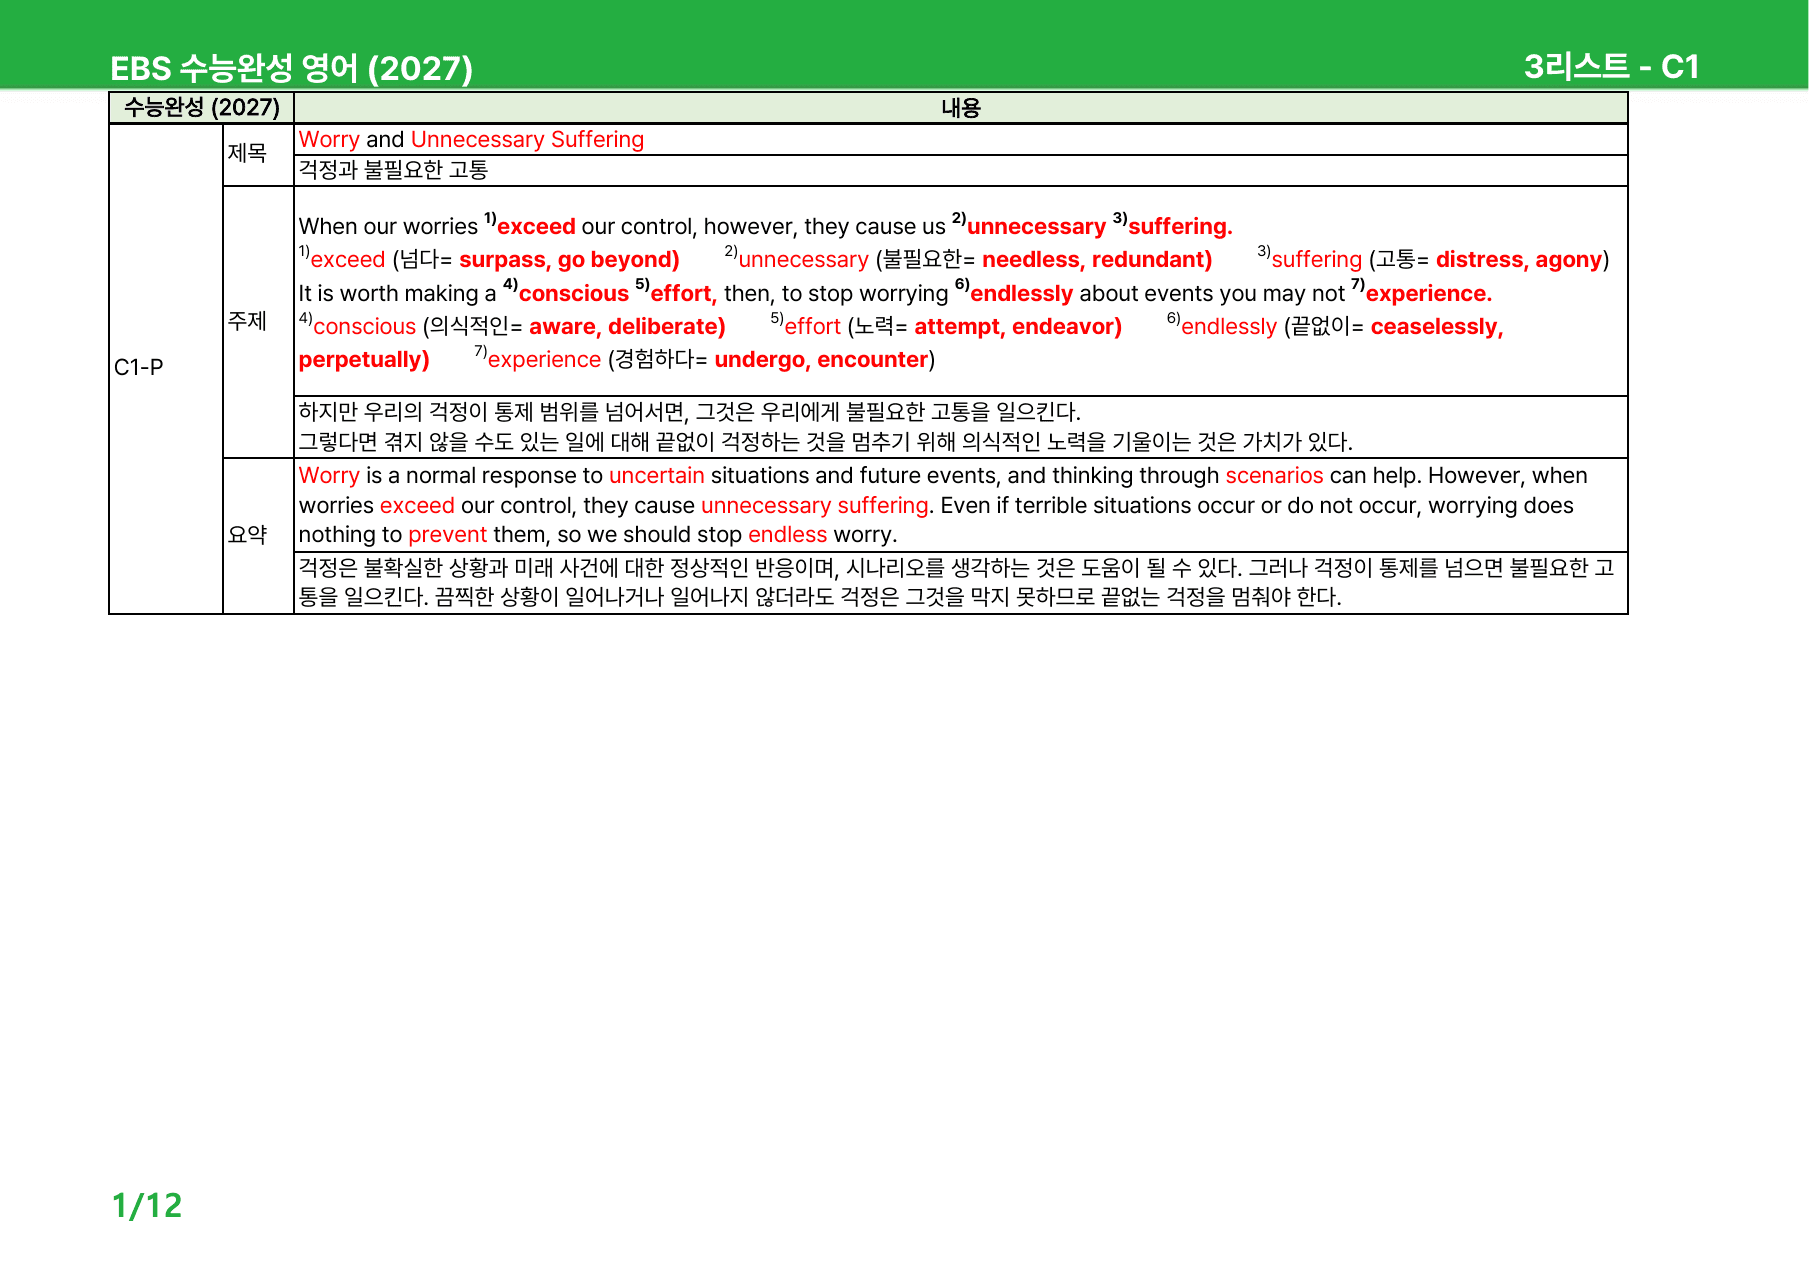Viewport: 1809px width, 1279px height.
Task: Click the red word 'uncertain' in the summary
Action: 657,476
